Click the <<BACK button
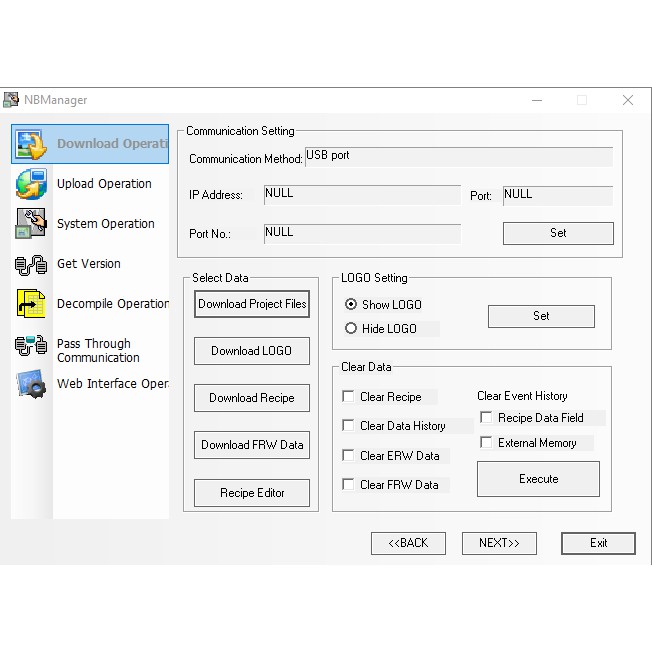Viewport: 652px width, 652px height. tap(408, 543)
